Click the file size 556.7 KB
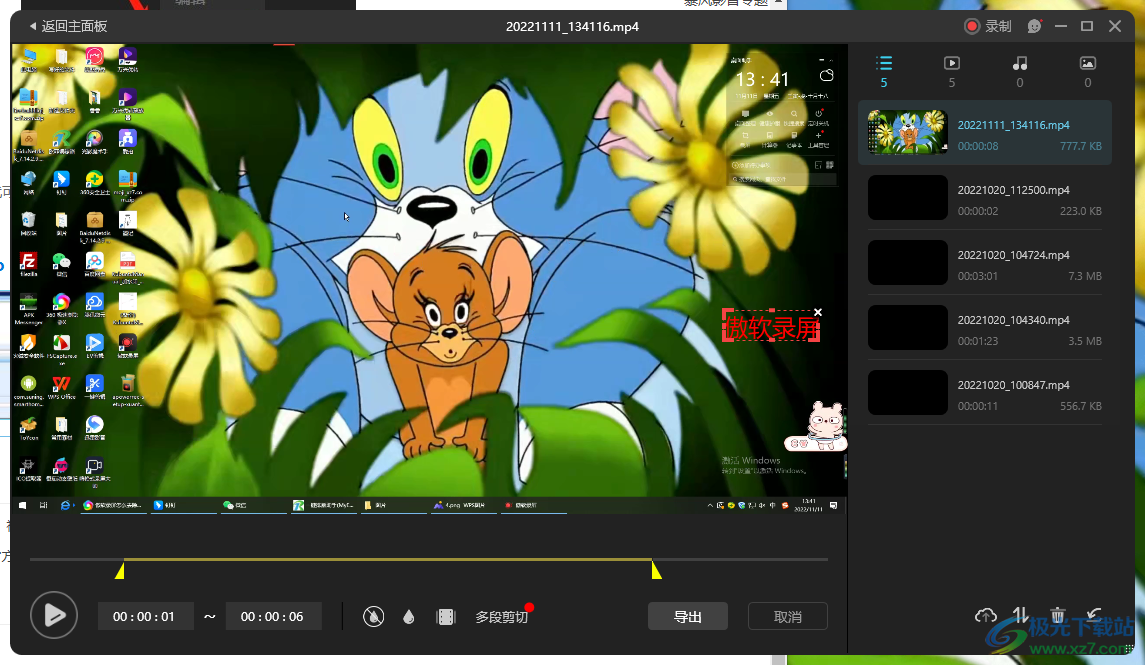This screenshot has height=665, width=1145. 1081,406
